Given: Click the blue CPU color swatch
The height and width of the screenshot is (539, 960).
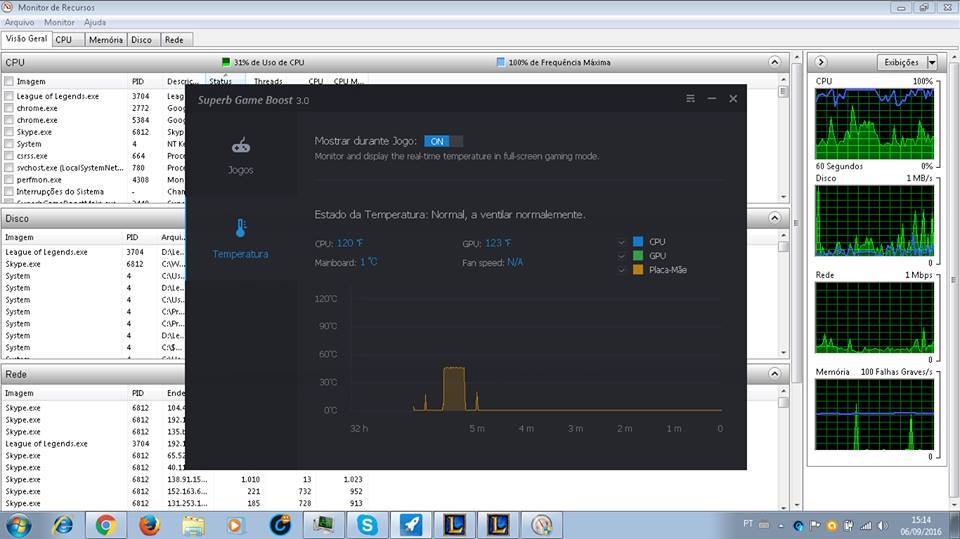Looking at the screenshot, I should 638,241.
